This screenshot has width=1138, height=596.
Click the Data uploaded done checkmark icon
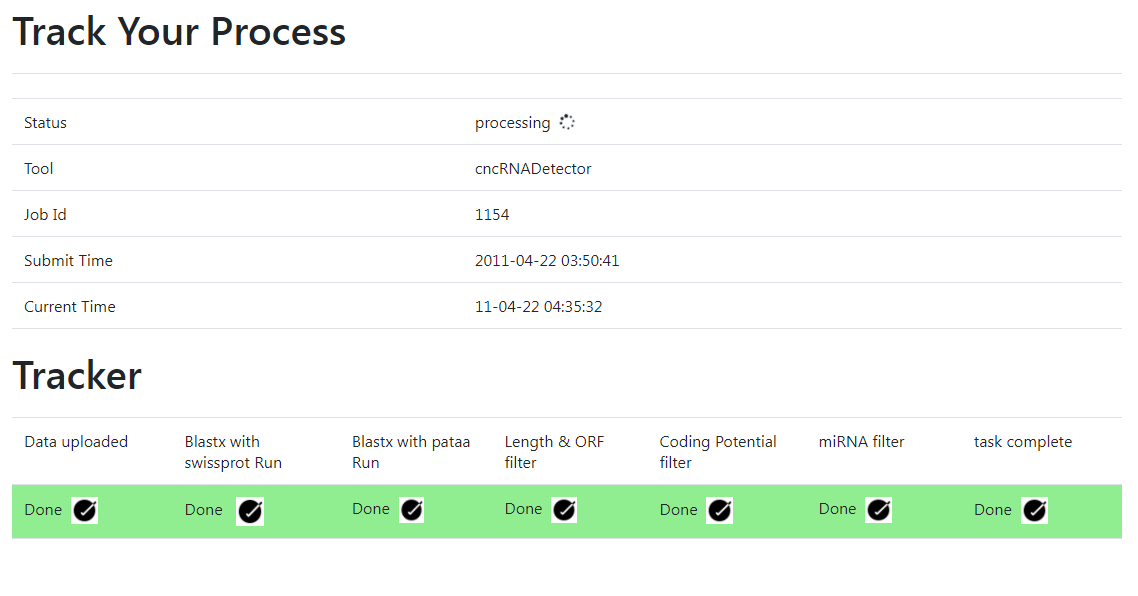(84, 510)
